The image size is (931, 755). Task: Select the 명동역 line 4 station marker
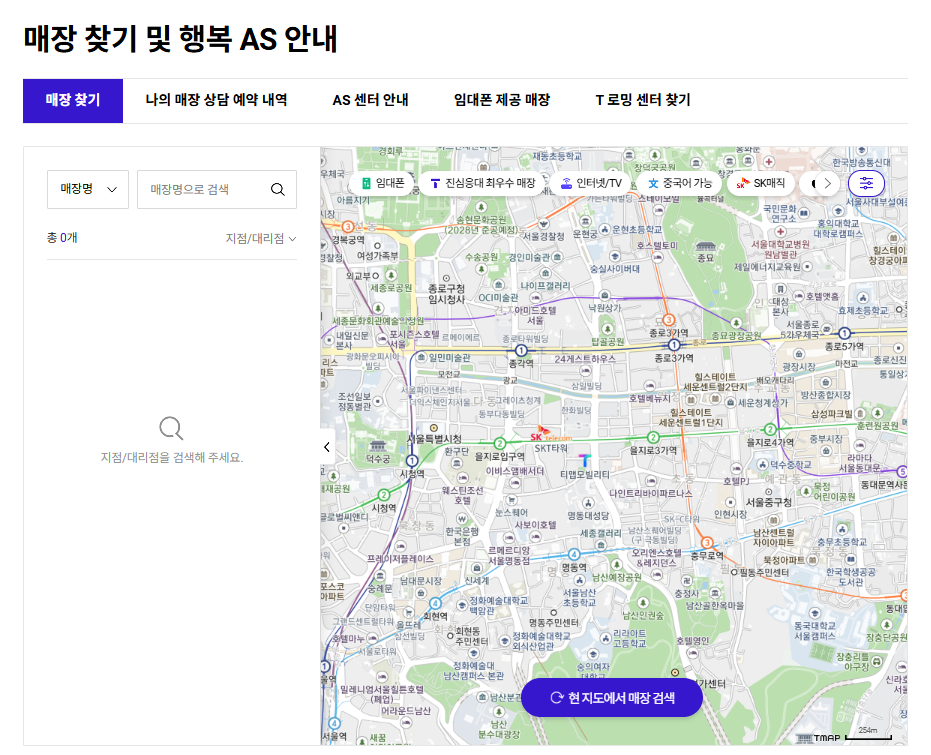pos(574,554)
